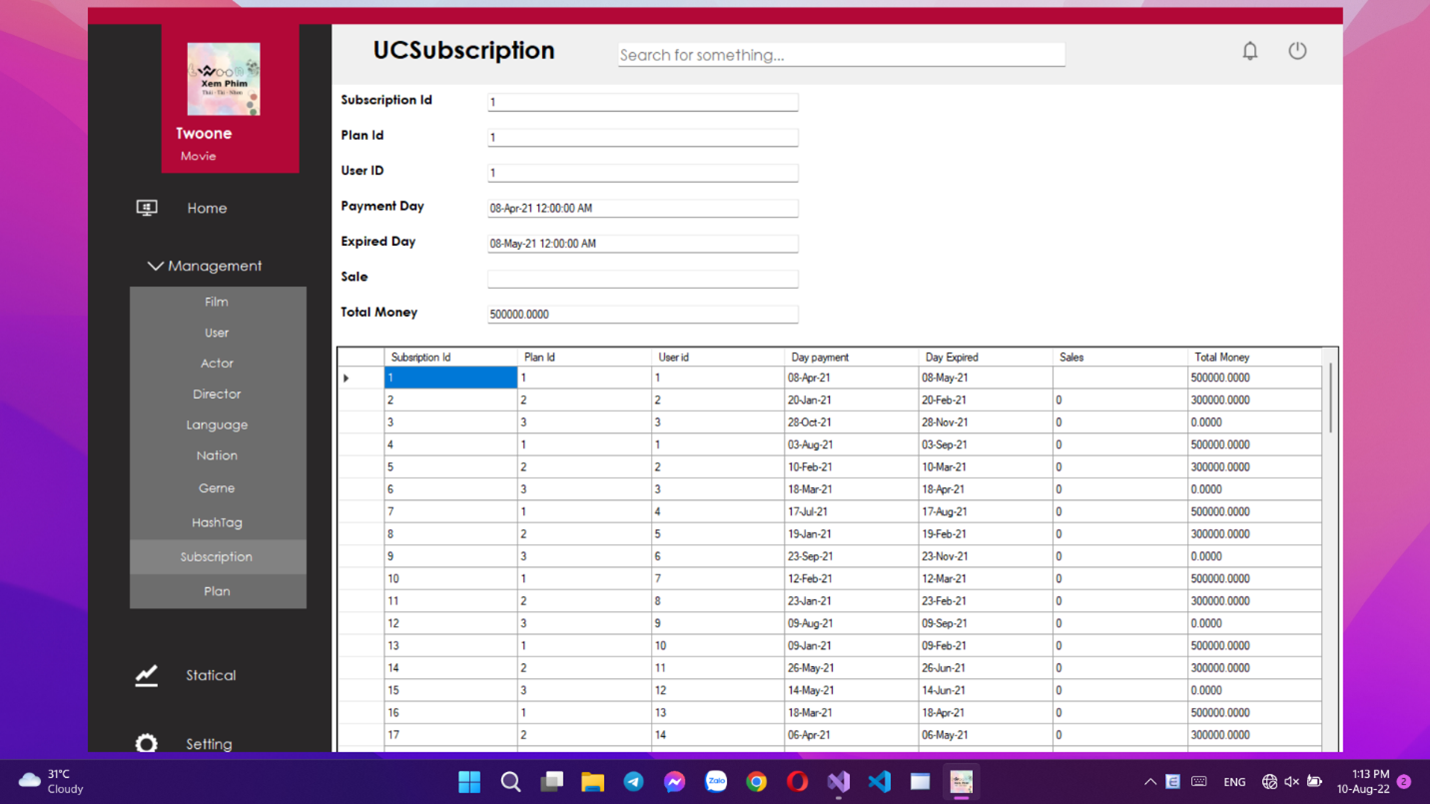Open the Setting section

[x=209, y=744]
